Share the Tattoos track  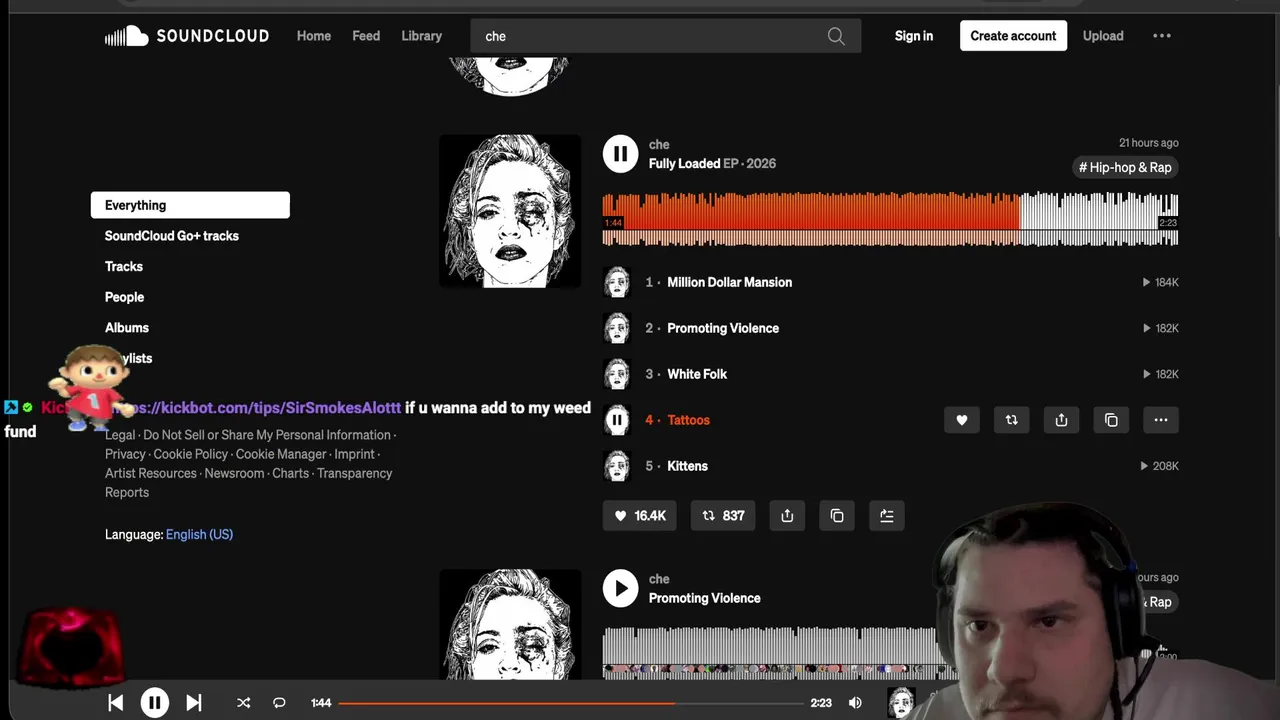coord(1062,420)
